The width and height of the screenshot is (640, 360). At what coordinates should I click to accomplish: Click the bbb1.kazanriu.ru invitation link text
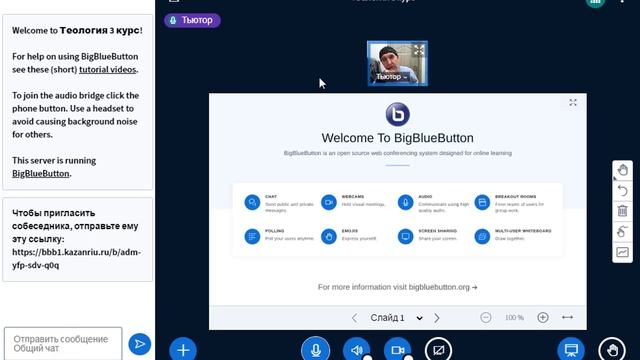coord(76,258)
